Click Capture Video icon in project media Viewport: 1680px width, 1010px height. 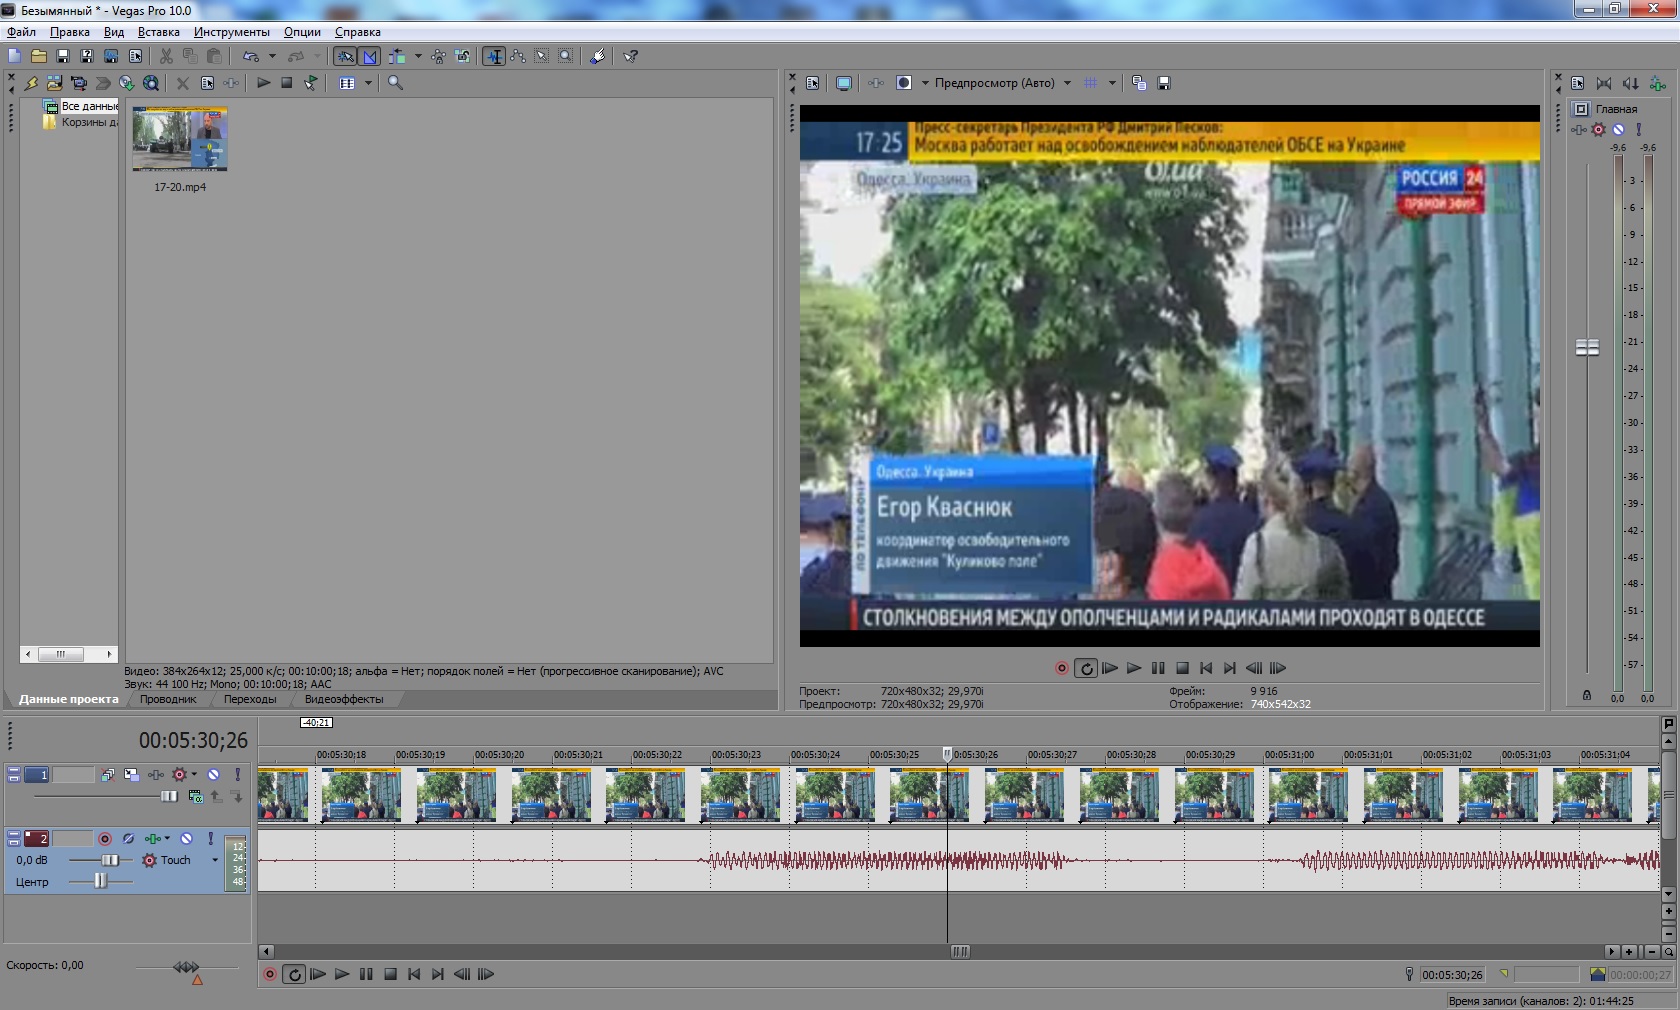(x=78, y=83)
